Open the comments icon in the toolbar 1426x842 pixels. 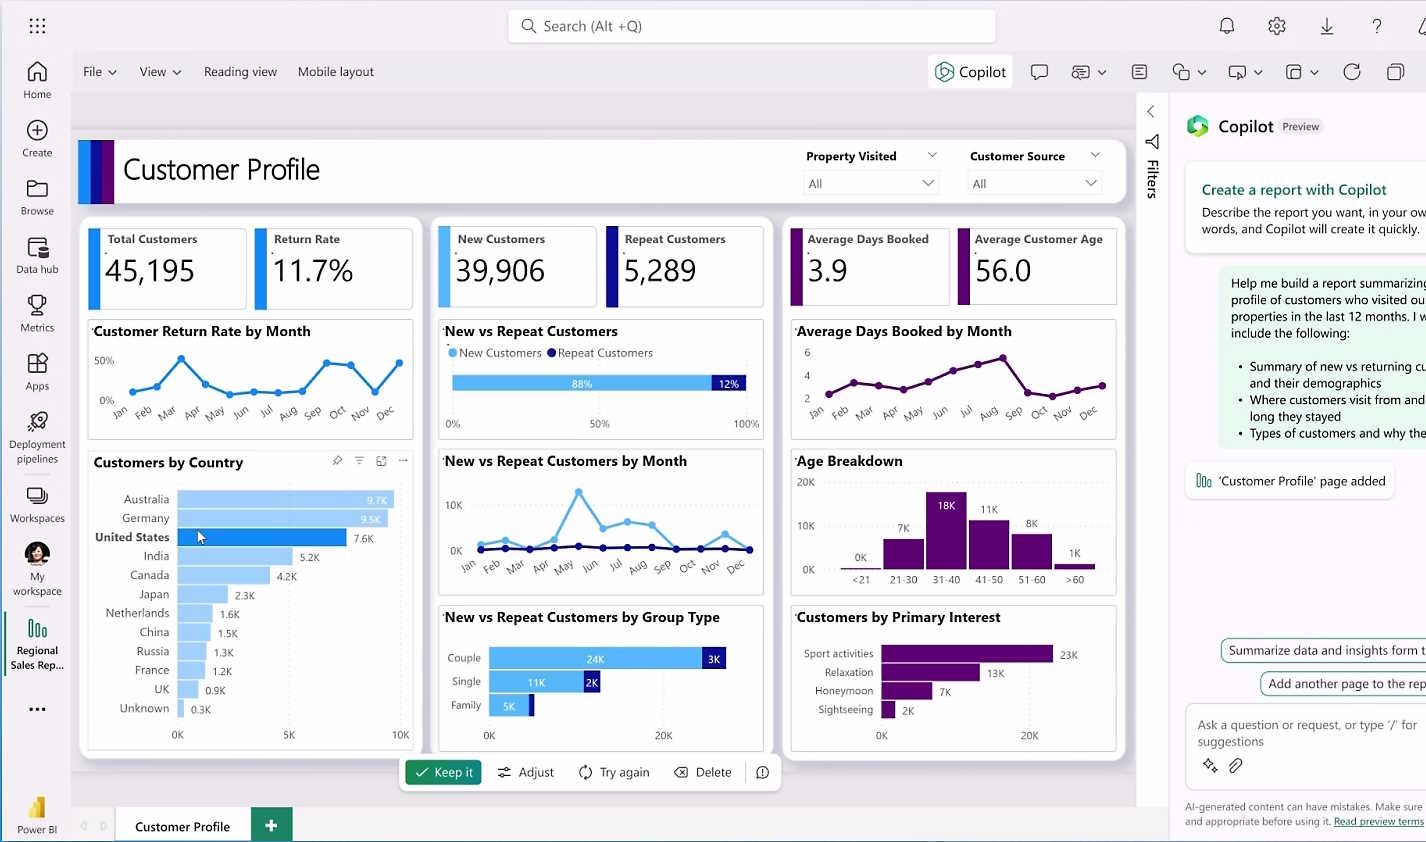tap(1040, 71)
